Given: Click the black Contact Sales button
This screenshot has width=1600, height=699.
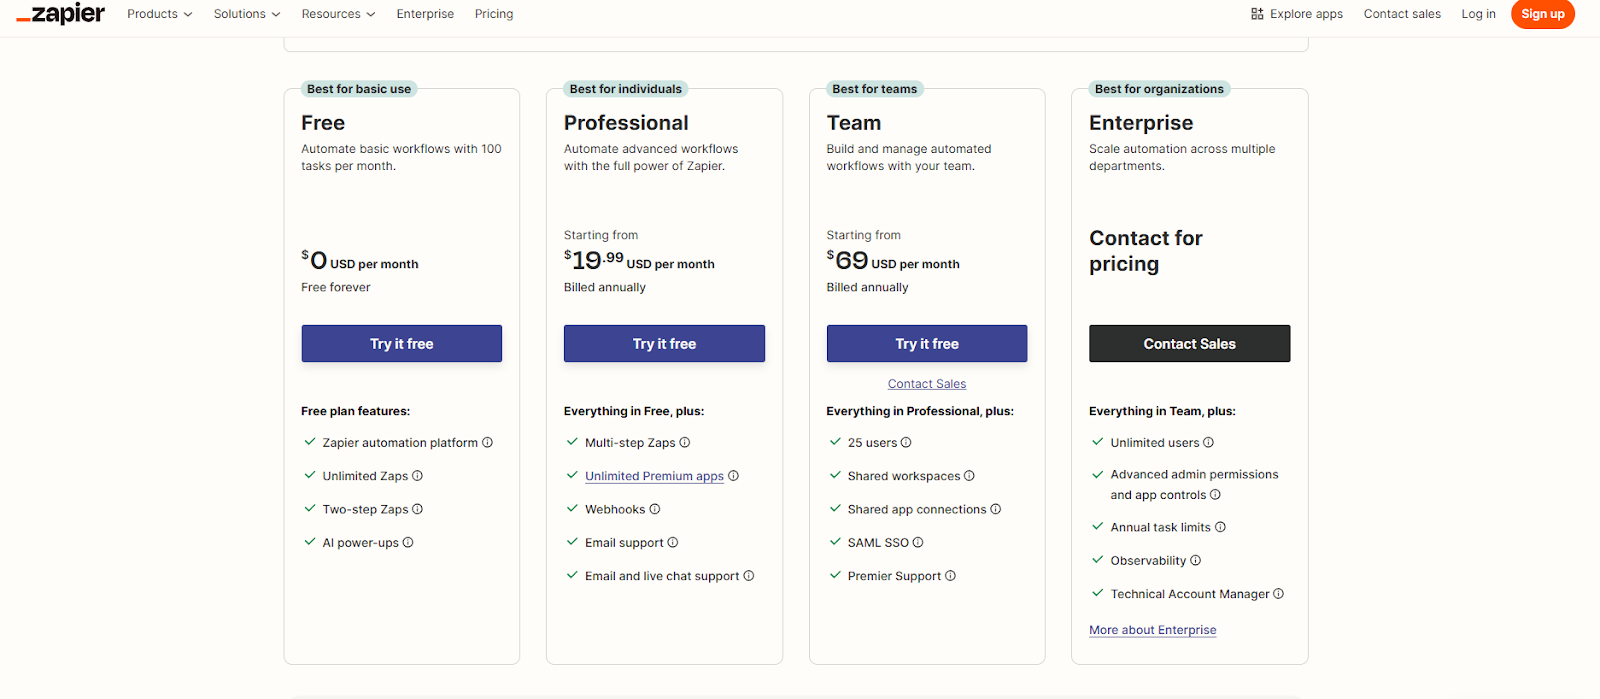Looking at the screenshot, I should (x=1190, y=343).
